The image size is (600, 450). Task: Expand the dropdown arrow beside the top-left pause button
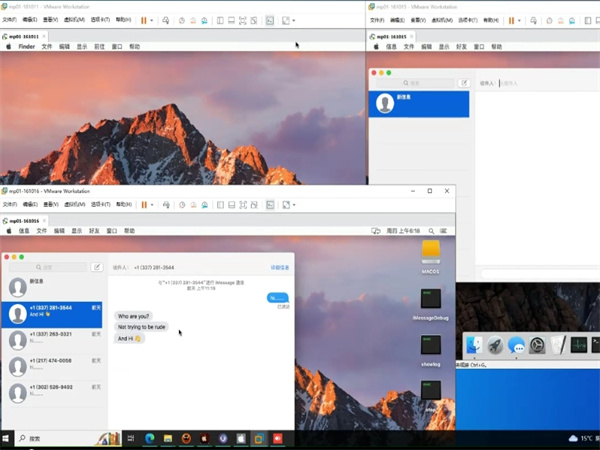(x=152, y=20)
